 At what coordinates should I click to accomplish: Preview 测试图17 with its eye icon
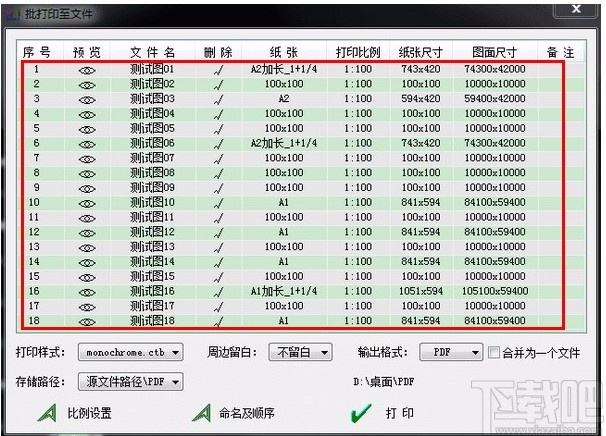click(x=87, y=307)
